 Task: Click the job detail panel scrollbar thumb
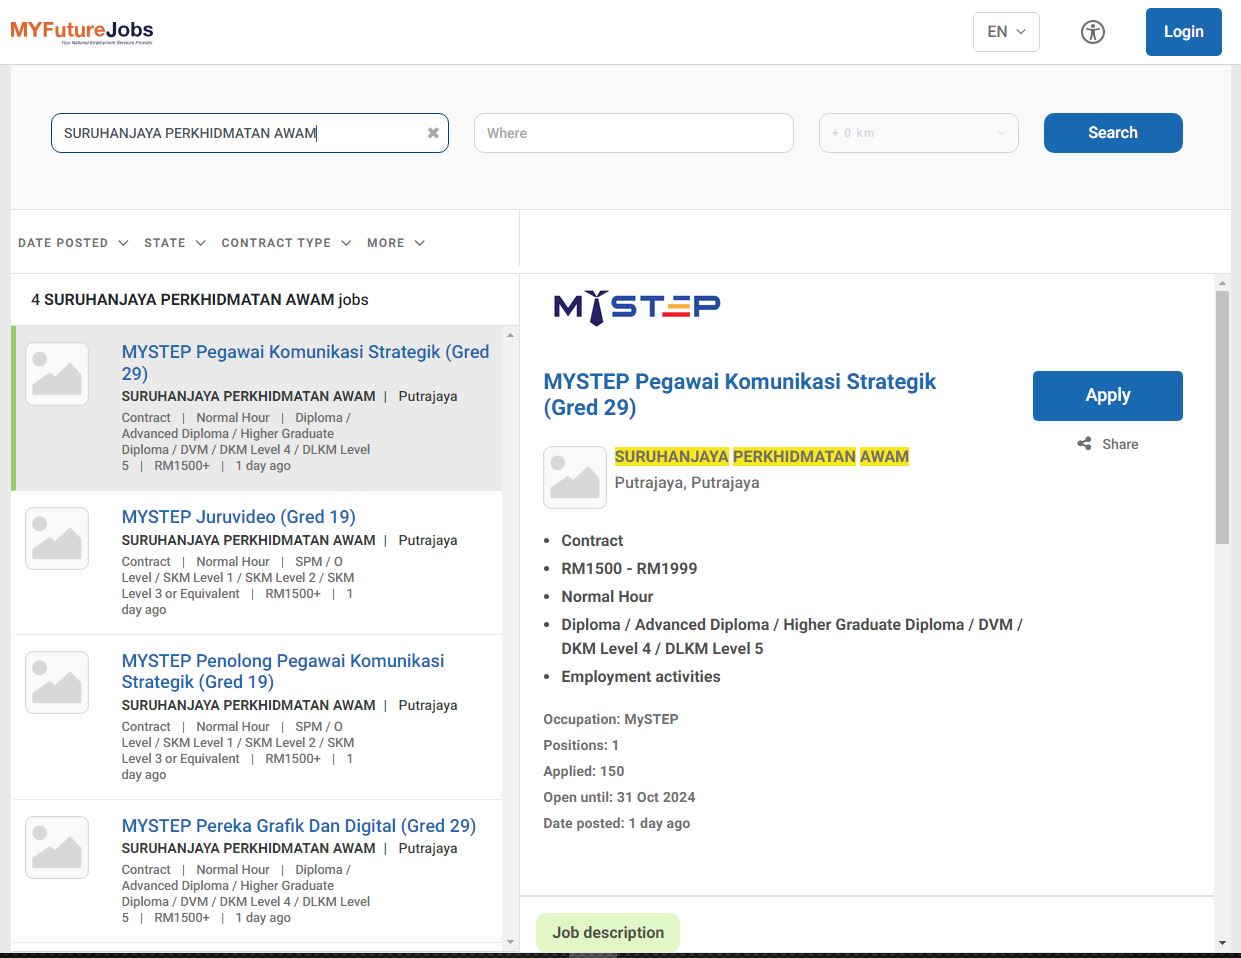(x=1222, y=417)
